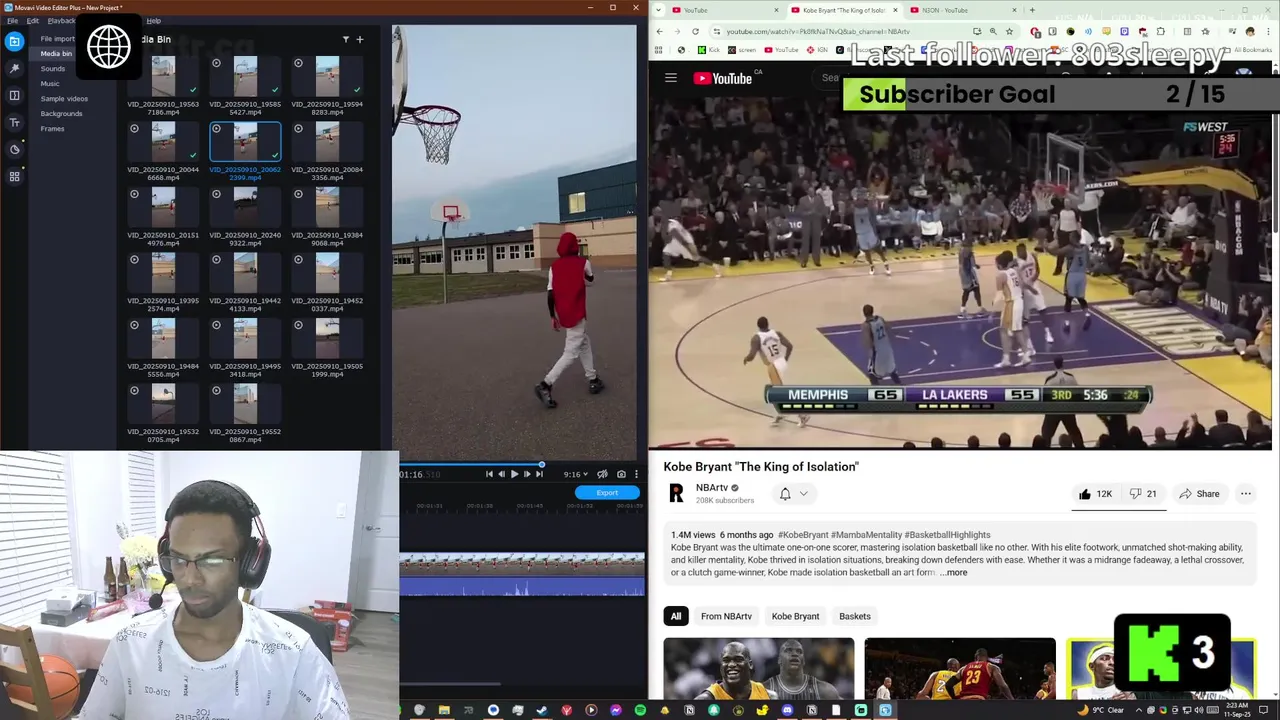Click the preview circle on VID_20250910_194424133.mp4
Screen dimensions: 1280x720
point(216,260)
